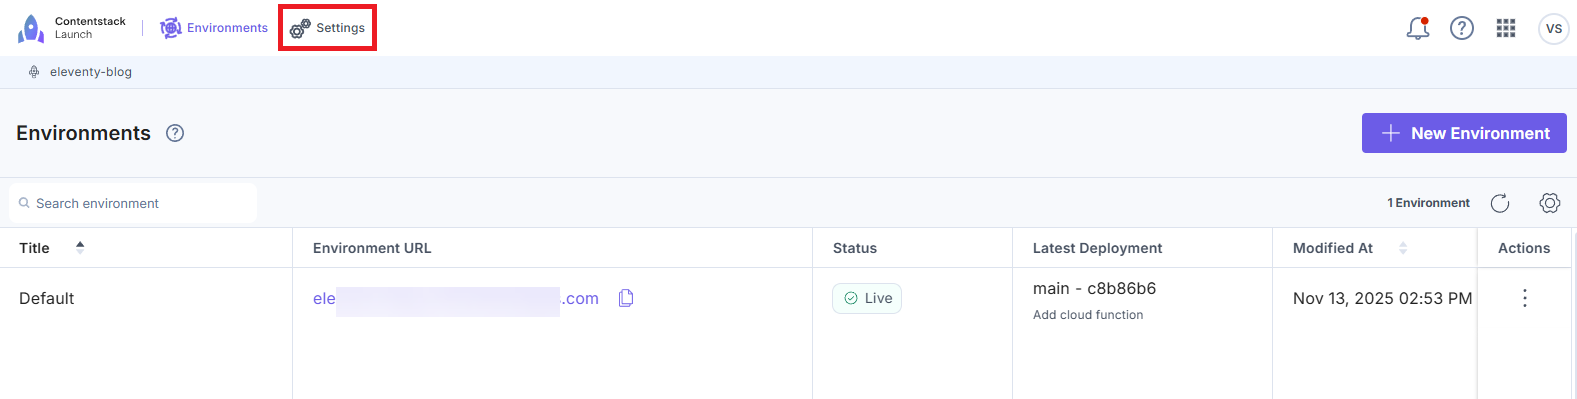This screenshot has width=1577, height=399.
Task: Click the Status column header
Action: (855, 248)
